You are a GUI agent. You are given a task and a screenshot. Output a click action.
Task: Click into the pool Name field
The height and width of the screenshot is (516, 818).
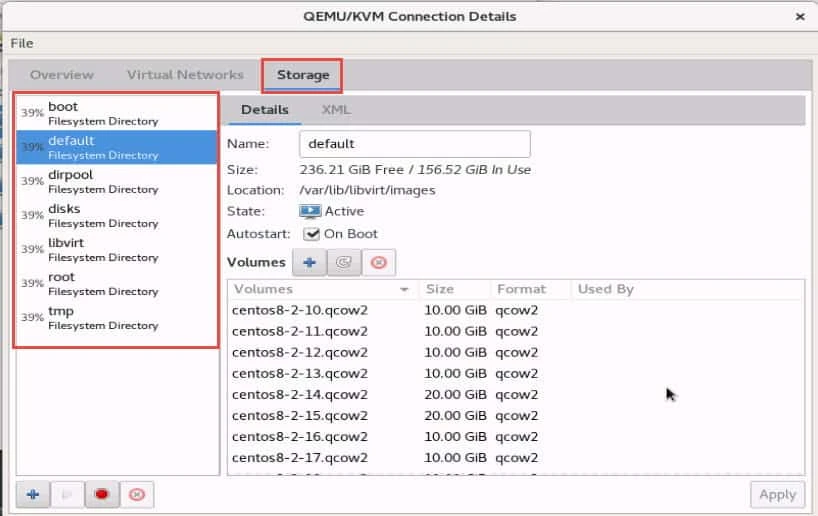(x=415, y=144)
